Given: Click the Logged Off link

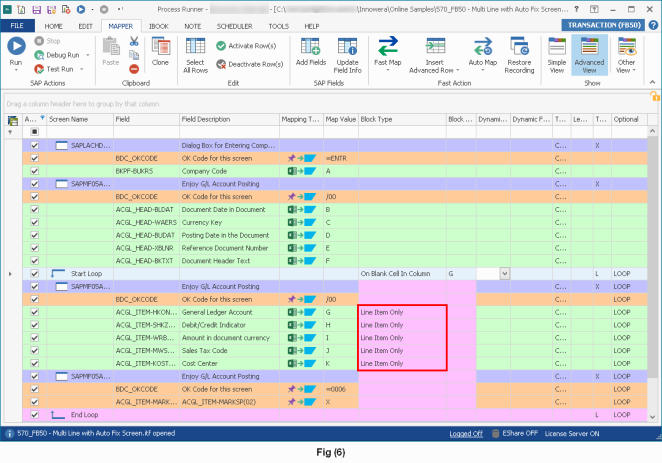Looking at the screenshot, I should (x=466, y=433).
